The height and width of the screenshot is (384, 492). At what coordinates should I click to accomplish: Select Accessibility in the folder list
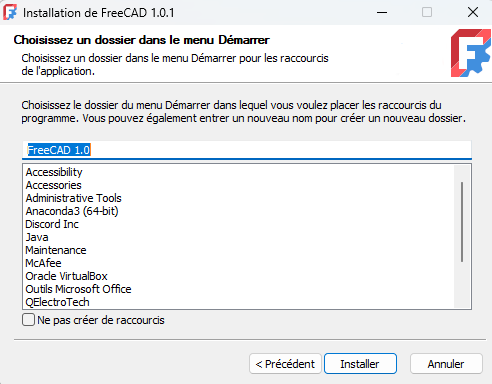54,172
